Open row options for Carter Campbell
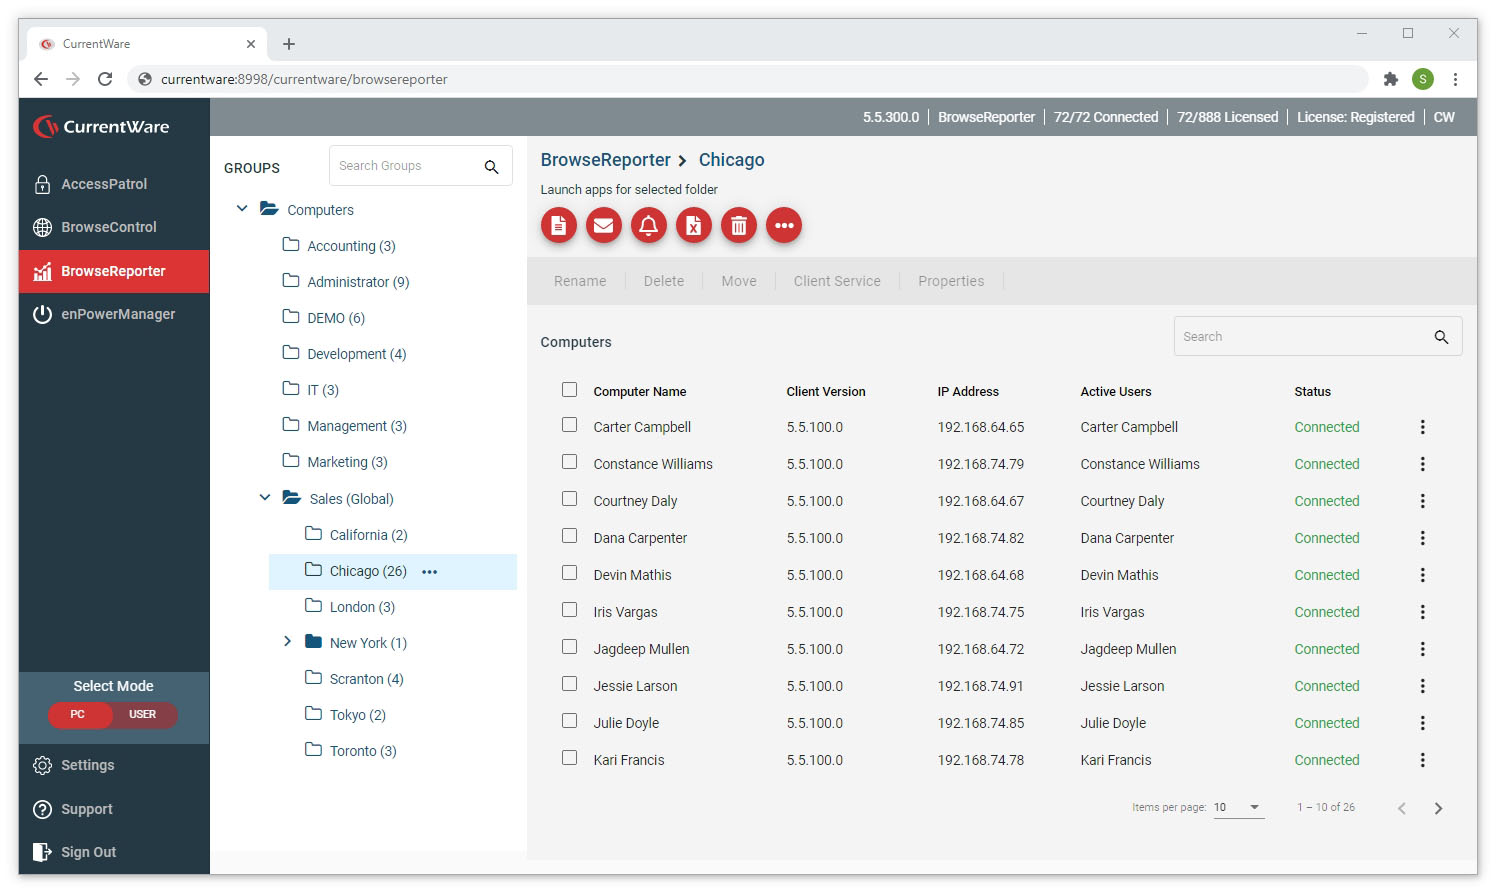1501x896 pixels. click(x=1422, y=427)
